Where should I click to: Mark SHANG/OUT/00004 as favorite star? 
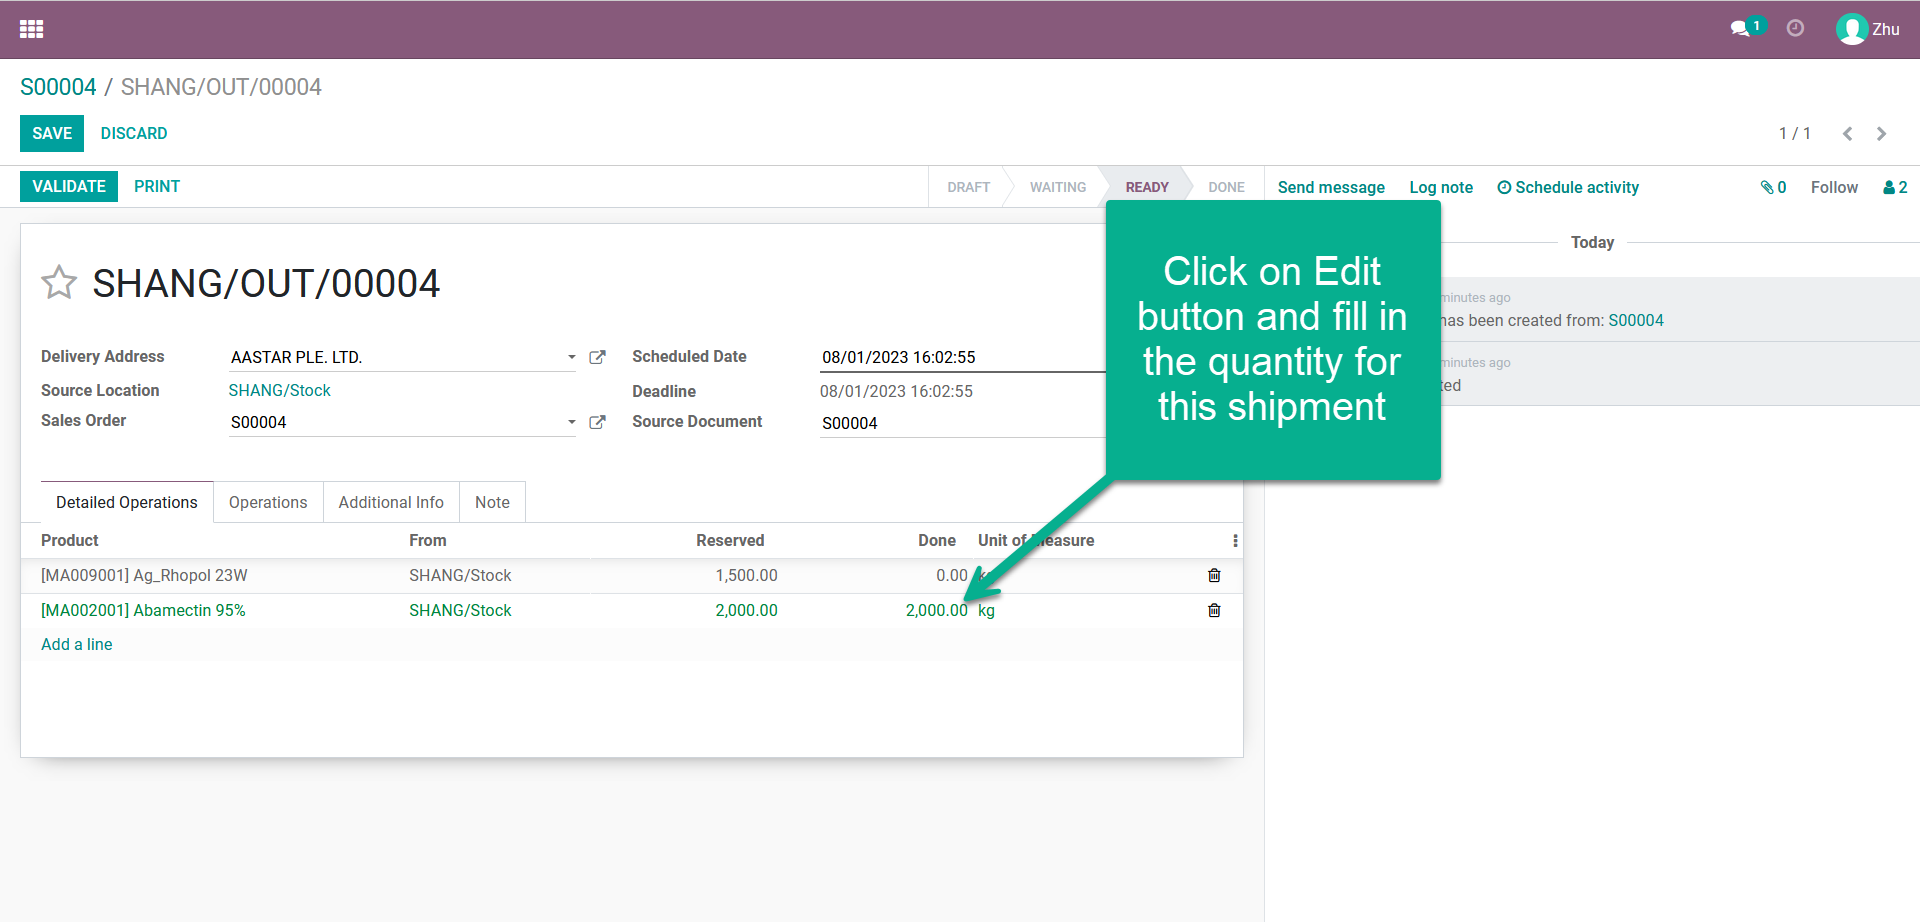click(59, 282)
